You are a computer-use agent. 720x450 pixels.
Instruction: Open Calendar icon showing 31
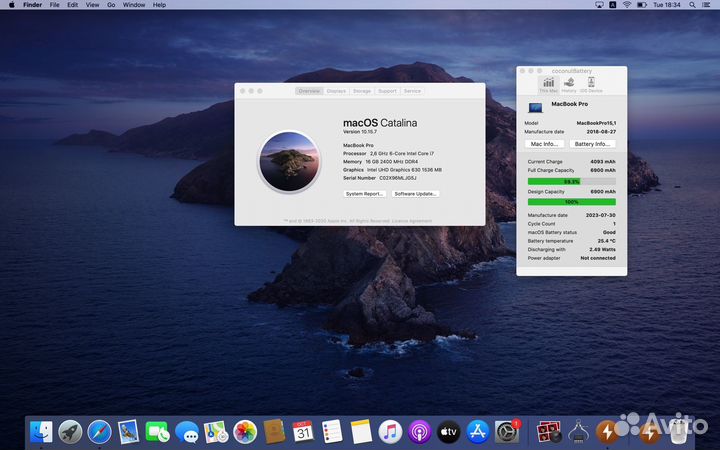(303, 432)
